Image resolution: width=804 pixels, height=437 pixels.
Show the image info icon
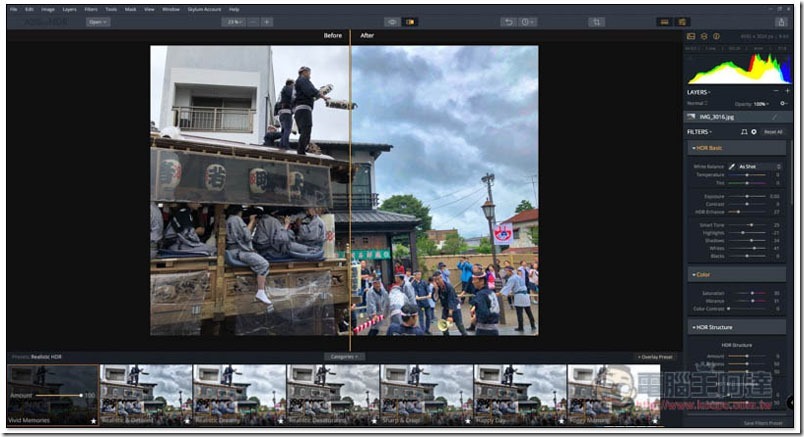[x=716, y=36]
